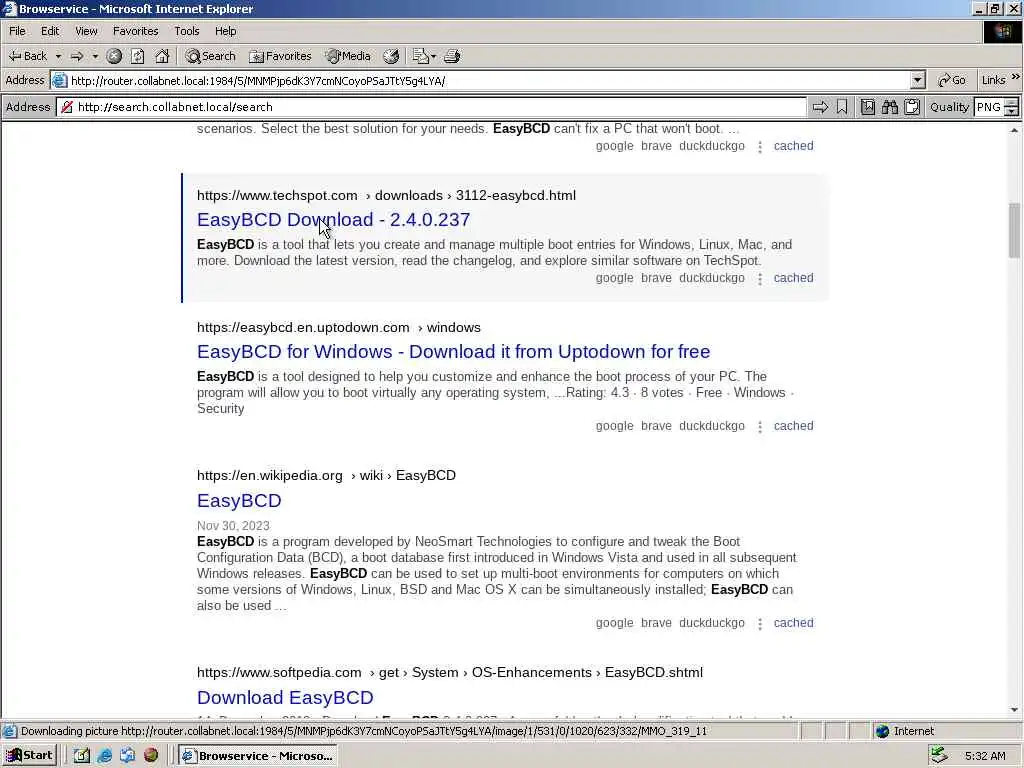1024x768 pixels.
Task: Open the Windows Start menu
Action: [x=29, y=756]
